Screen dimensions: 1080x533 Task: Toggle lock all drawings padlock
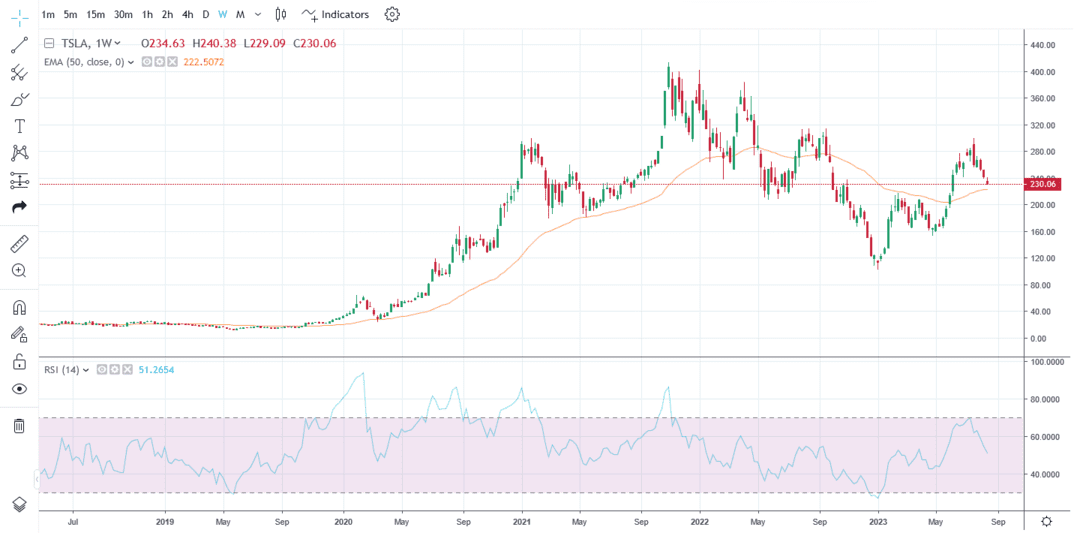coord(19,361)
